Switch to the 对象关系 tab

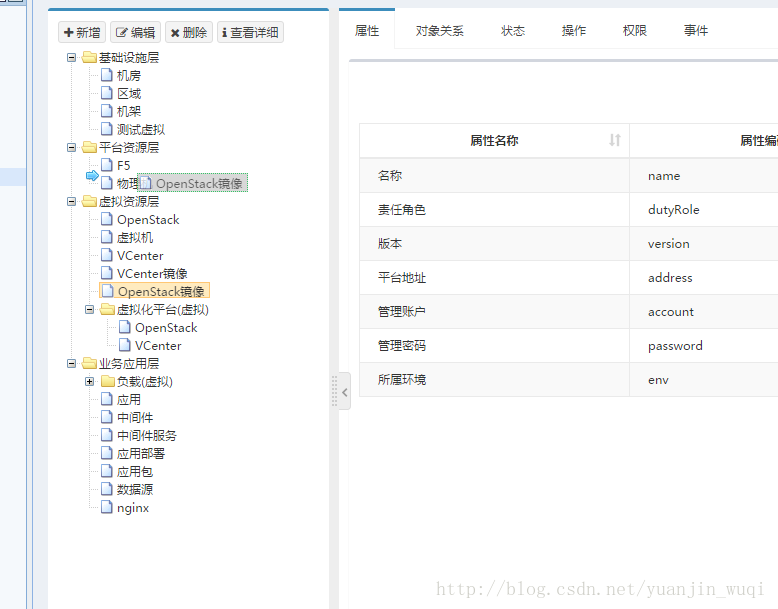(x=440, y=31)
